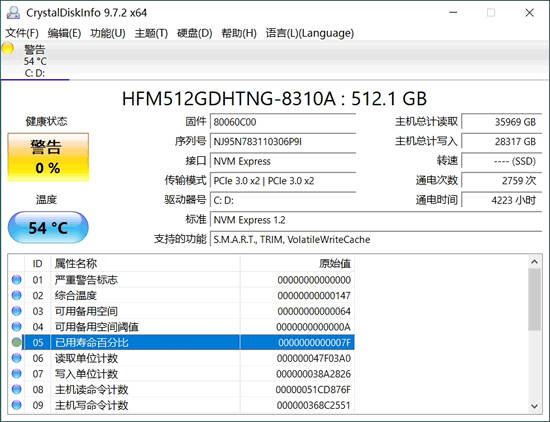
Task: Select highlighted row 已用寿命百分比
Action: tap(182, 342)
